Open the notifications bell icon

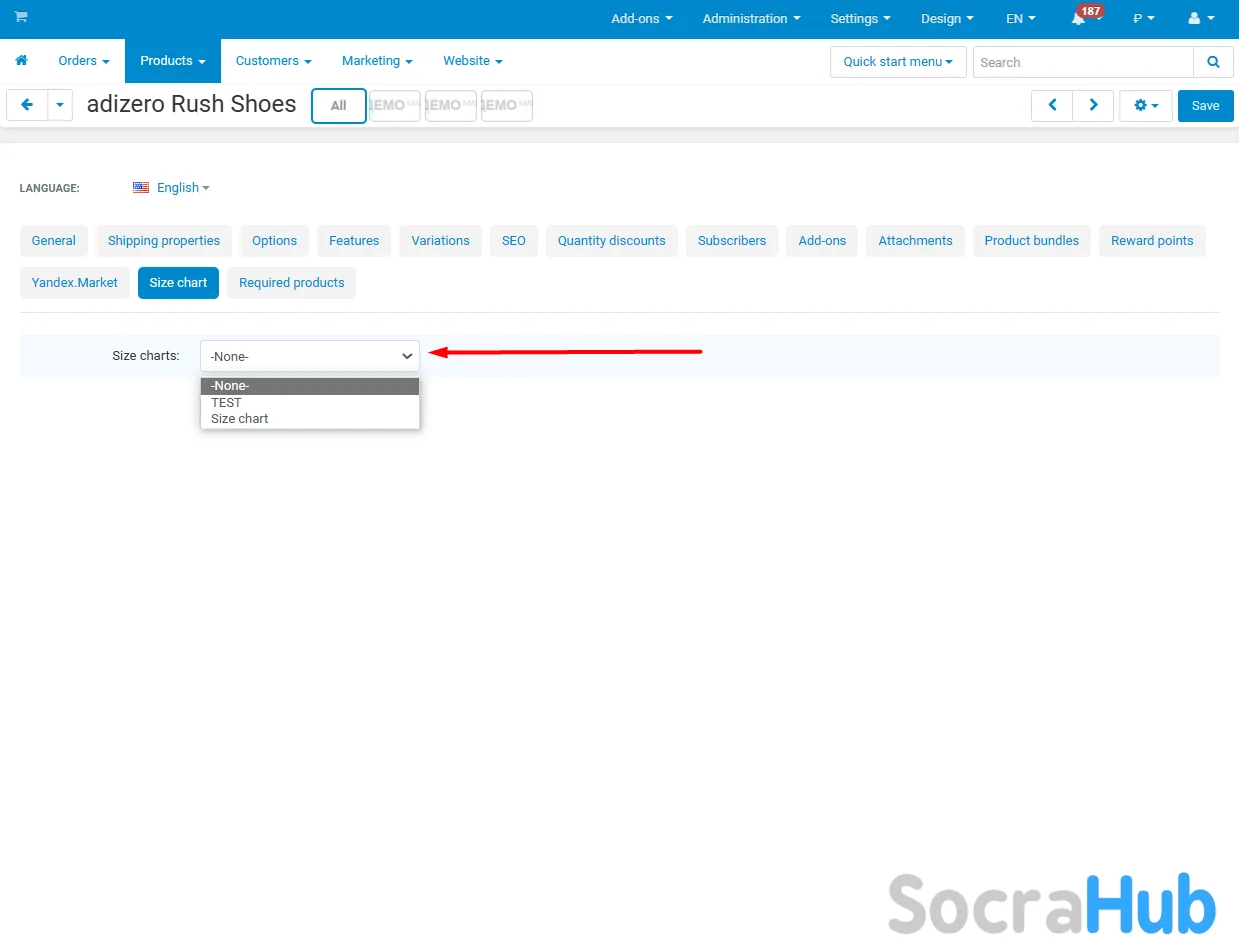[1079, 19]
